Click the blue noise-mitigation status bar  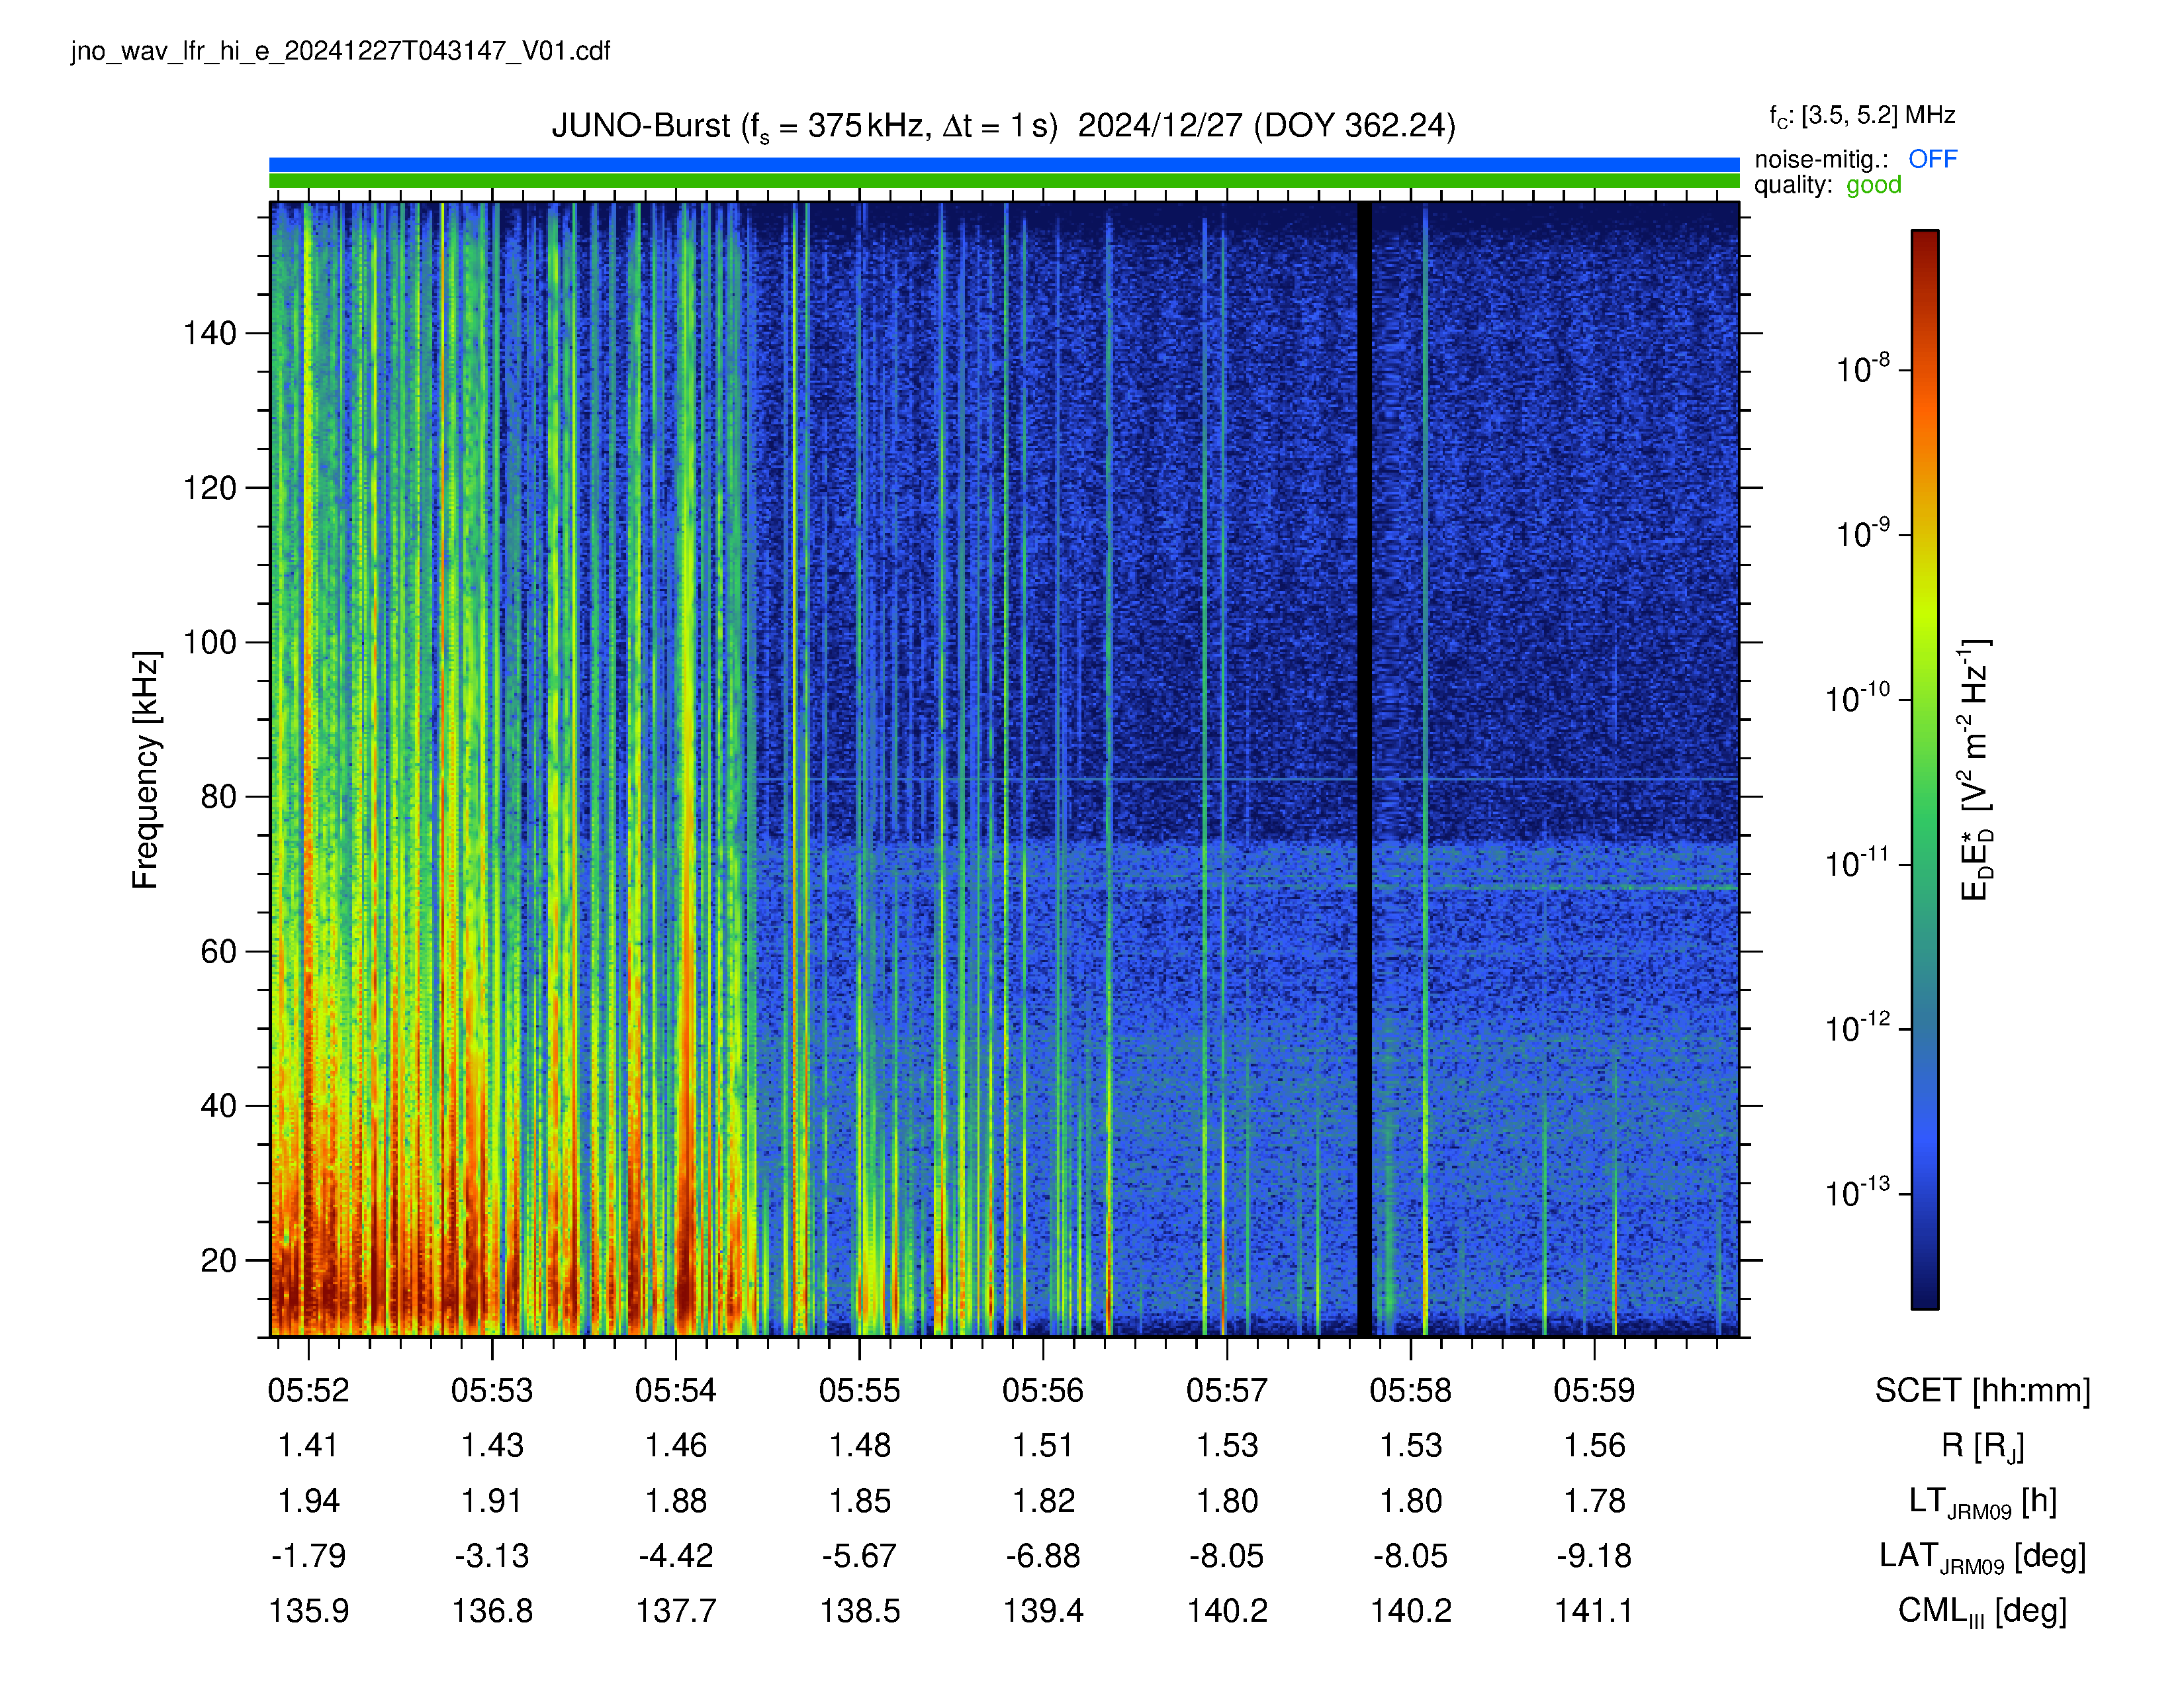click(1004, 164)
